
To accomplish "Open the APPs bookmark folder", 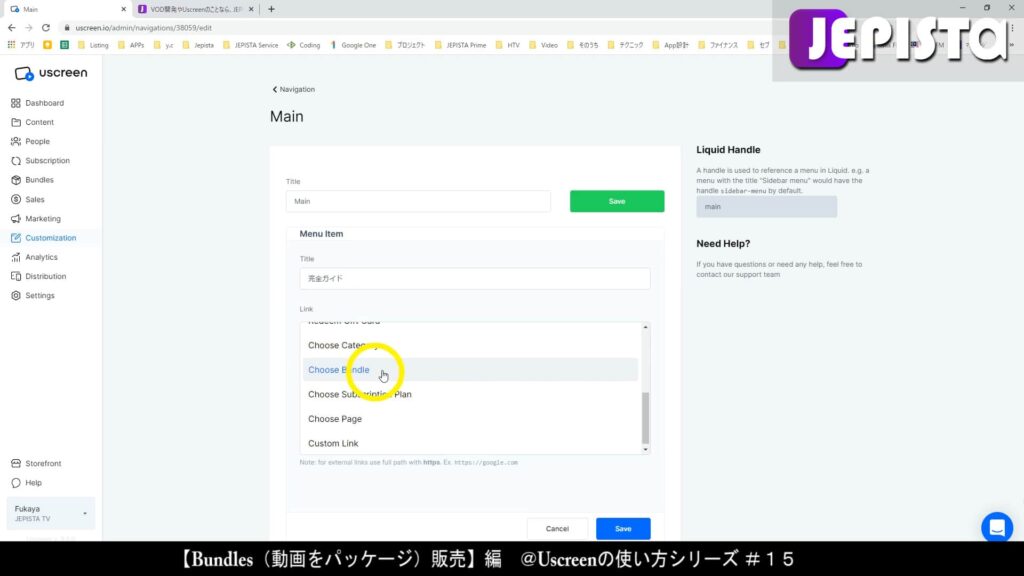I will [131, 45].
